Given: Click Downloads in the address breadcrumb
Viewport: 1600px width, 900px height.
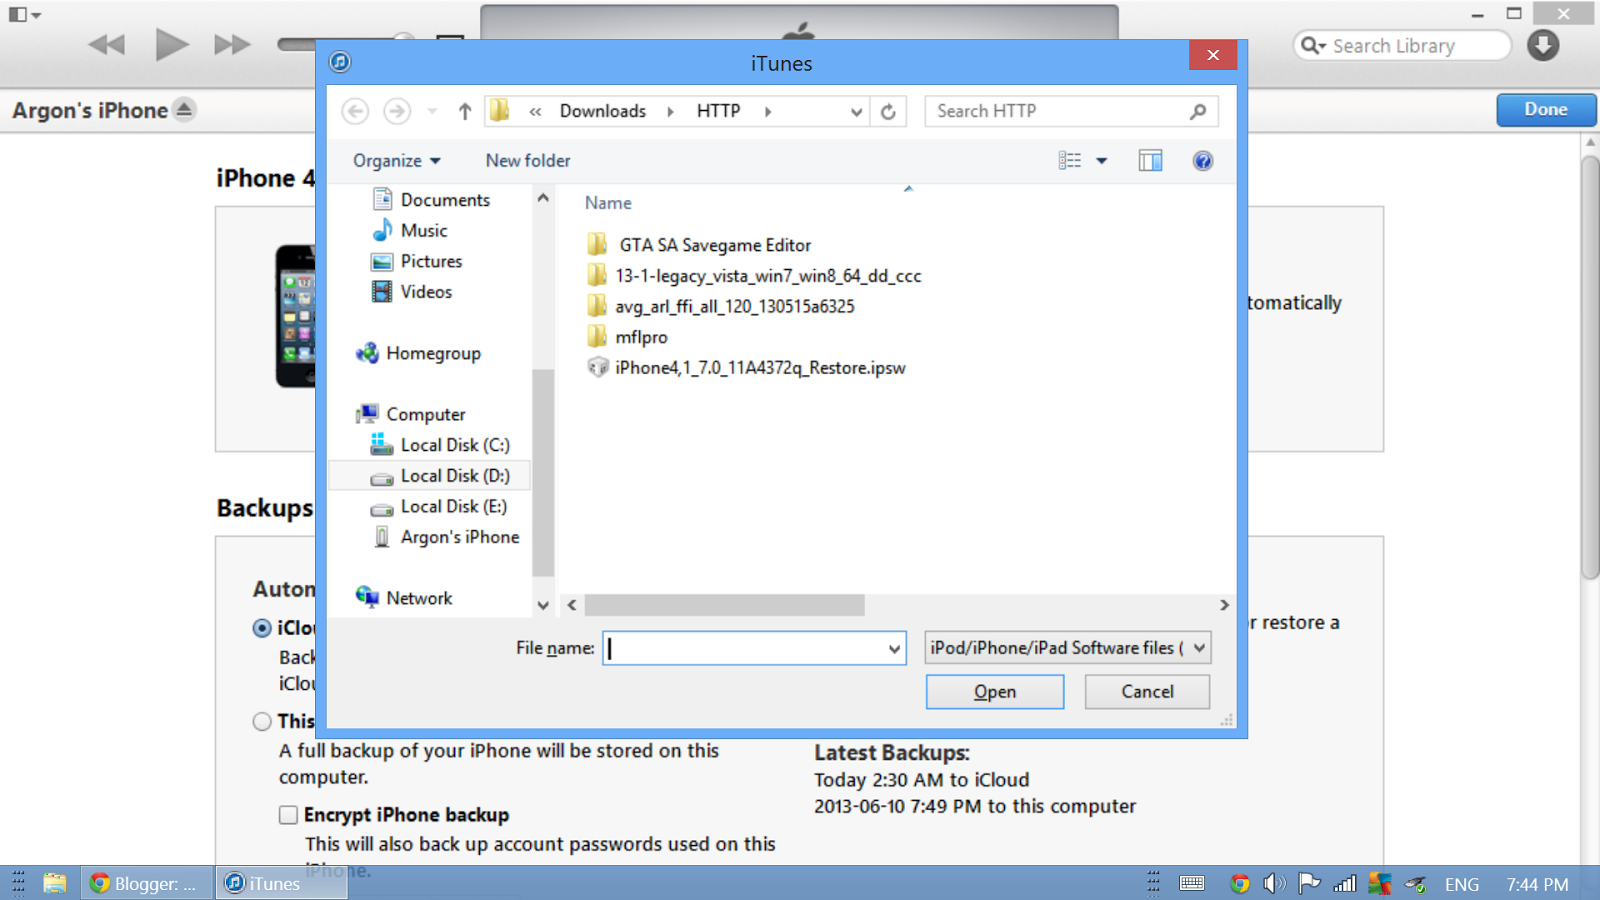Looking at the screenshot, I should pyautogui.click(x=603, y=111).
